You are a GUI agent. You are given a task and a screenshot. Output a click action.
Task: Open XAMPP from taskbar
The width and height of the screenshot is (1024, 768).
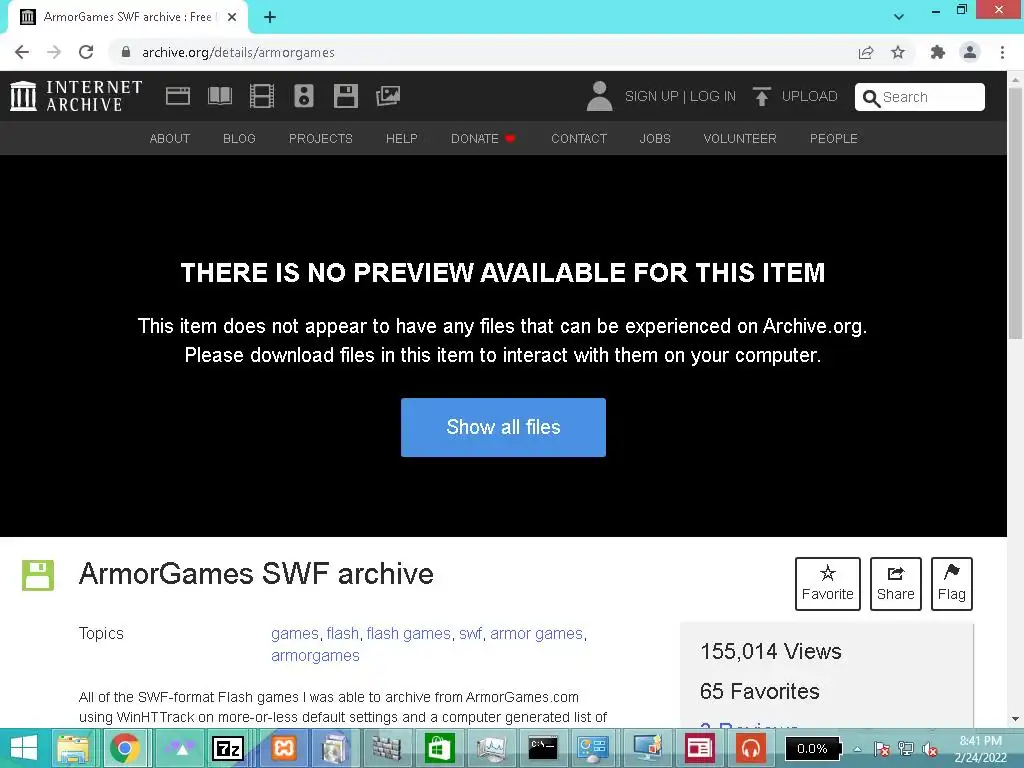click(x=283, y=748)
